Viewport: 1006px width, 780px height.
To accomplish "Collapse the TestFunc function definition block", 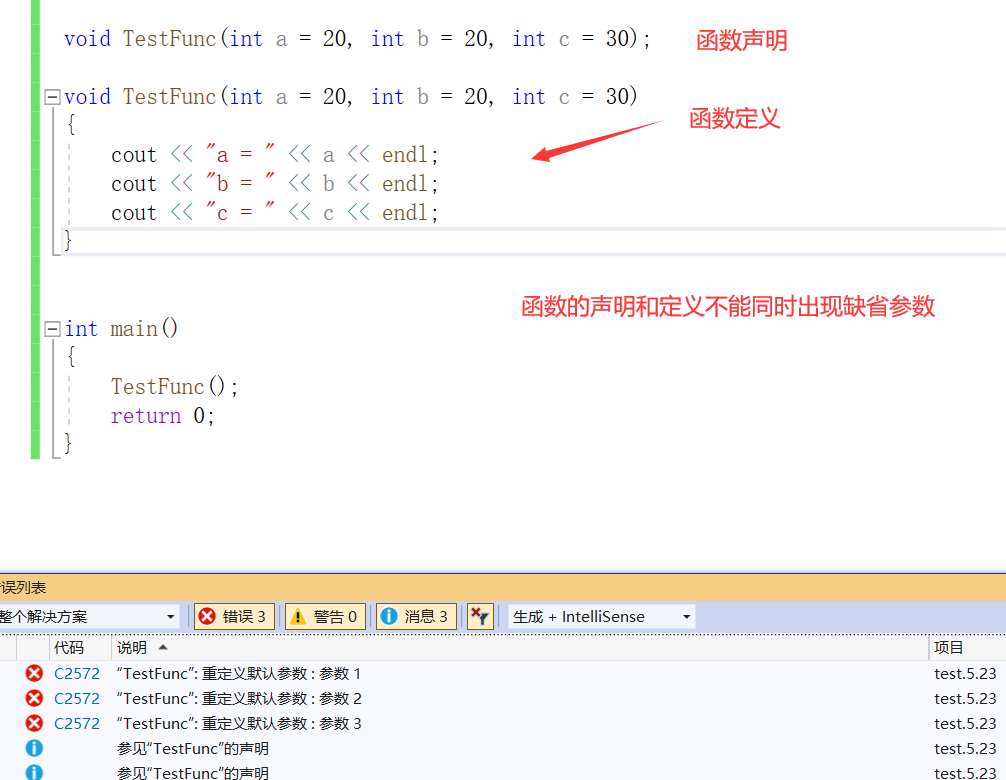I will point(52,98).
